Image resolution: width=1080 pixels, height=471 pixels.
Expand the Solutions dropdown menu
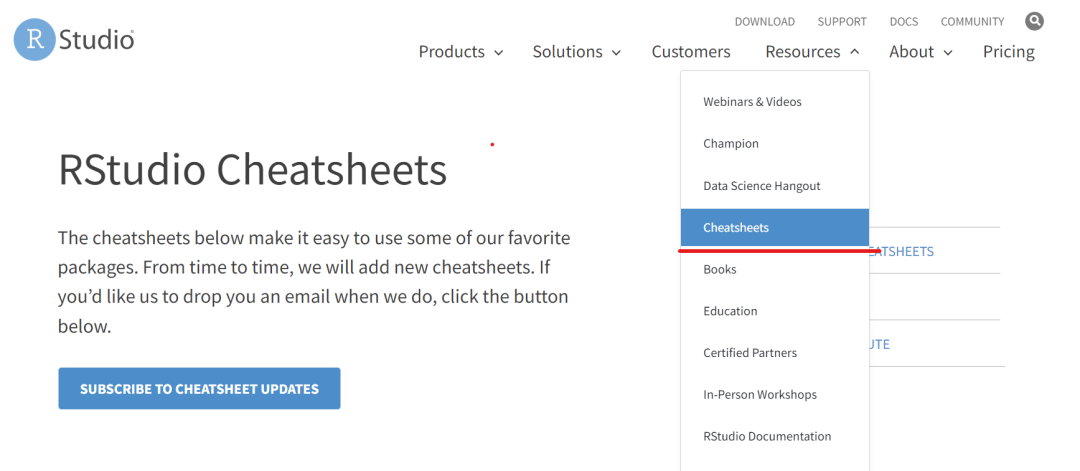click(x=576, y=52)
